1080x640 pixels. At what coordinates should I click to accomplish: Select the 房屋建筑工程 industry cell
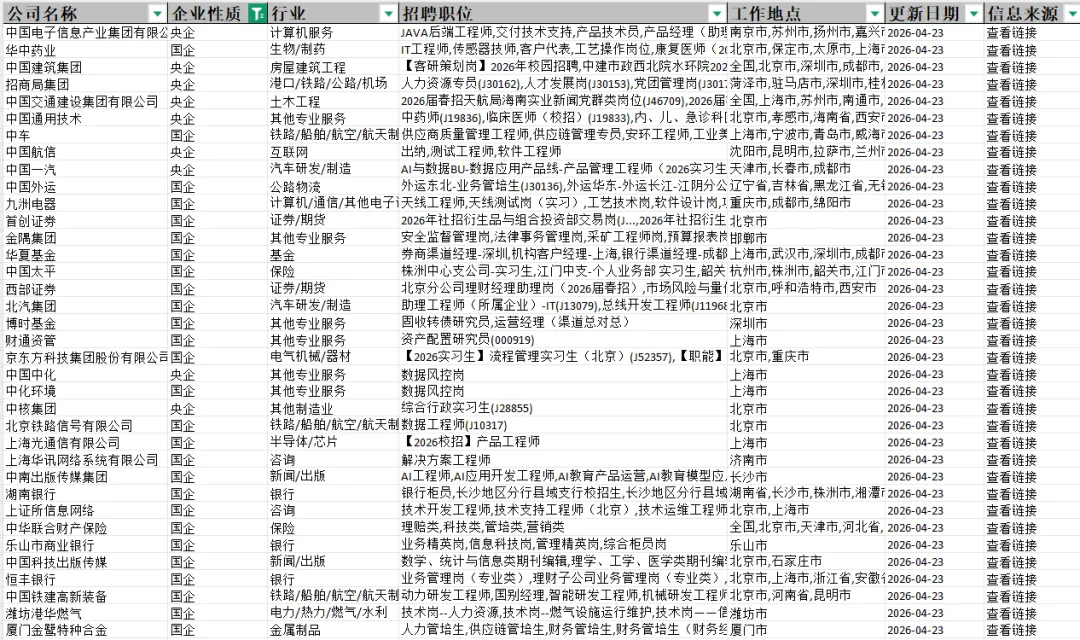[x=333, y=67]
